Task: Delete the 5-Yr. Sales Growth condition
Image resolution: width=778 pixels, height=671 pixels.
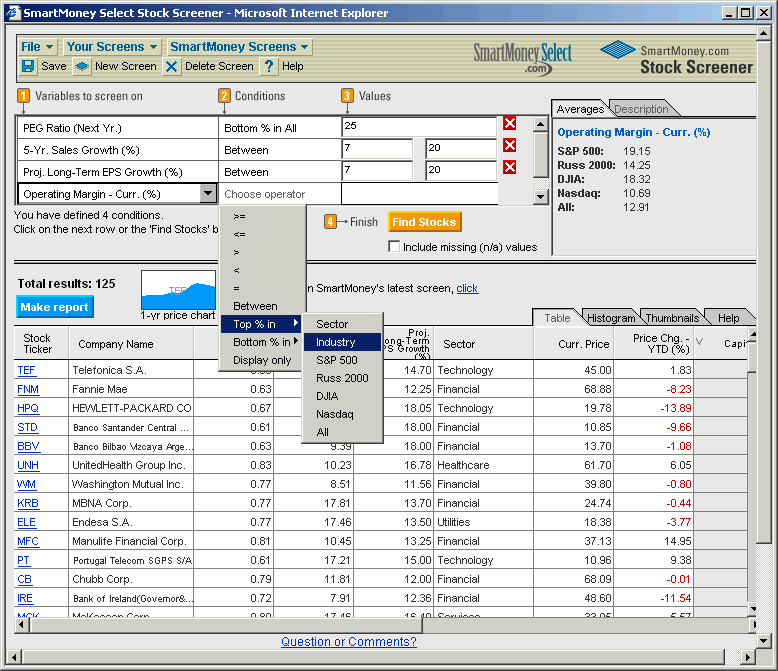Action: pyautogui.click(x=510, y=146)
